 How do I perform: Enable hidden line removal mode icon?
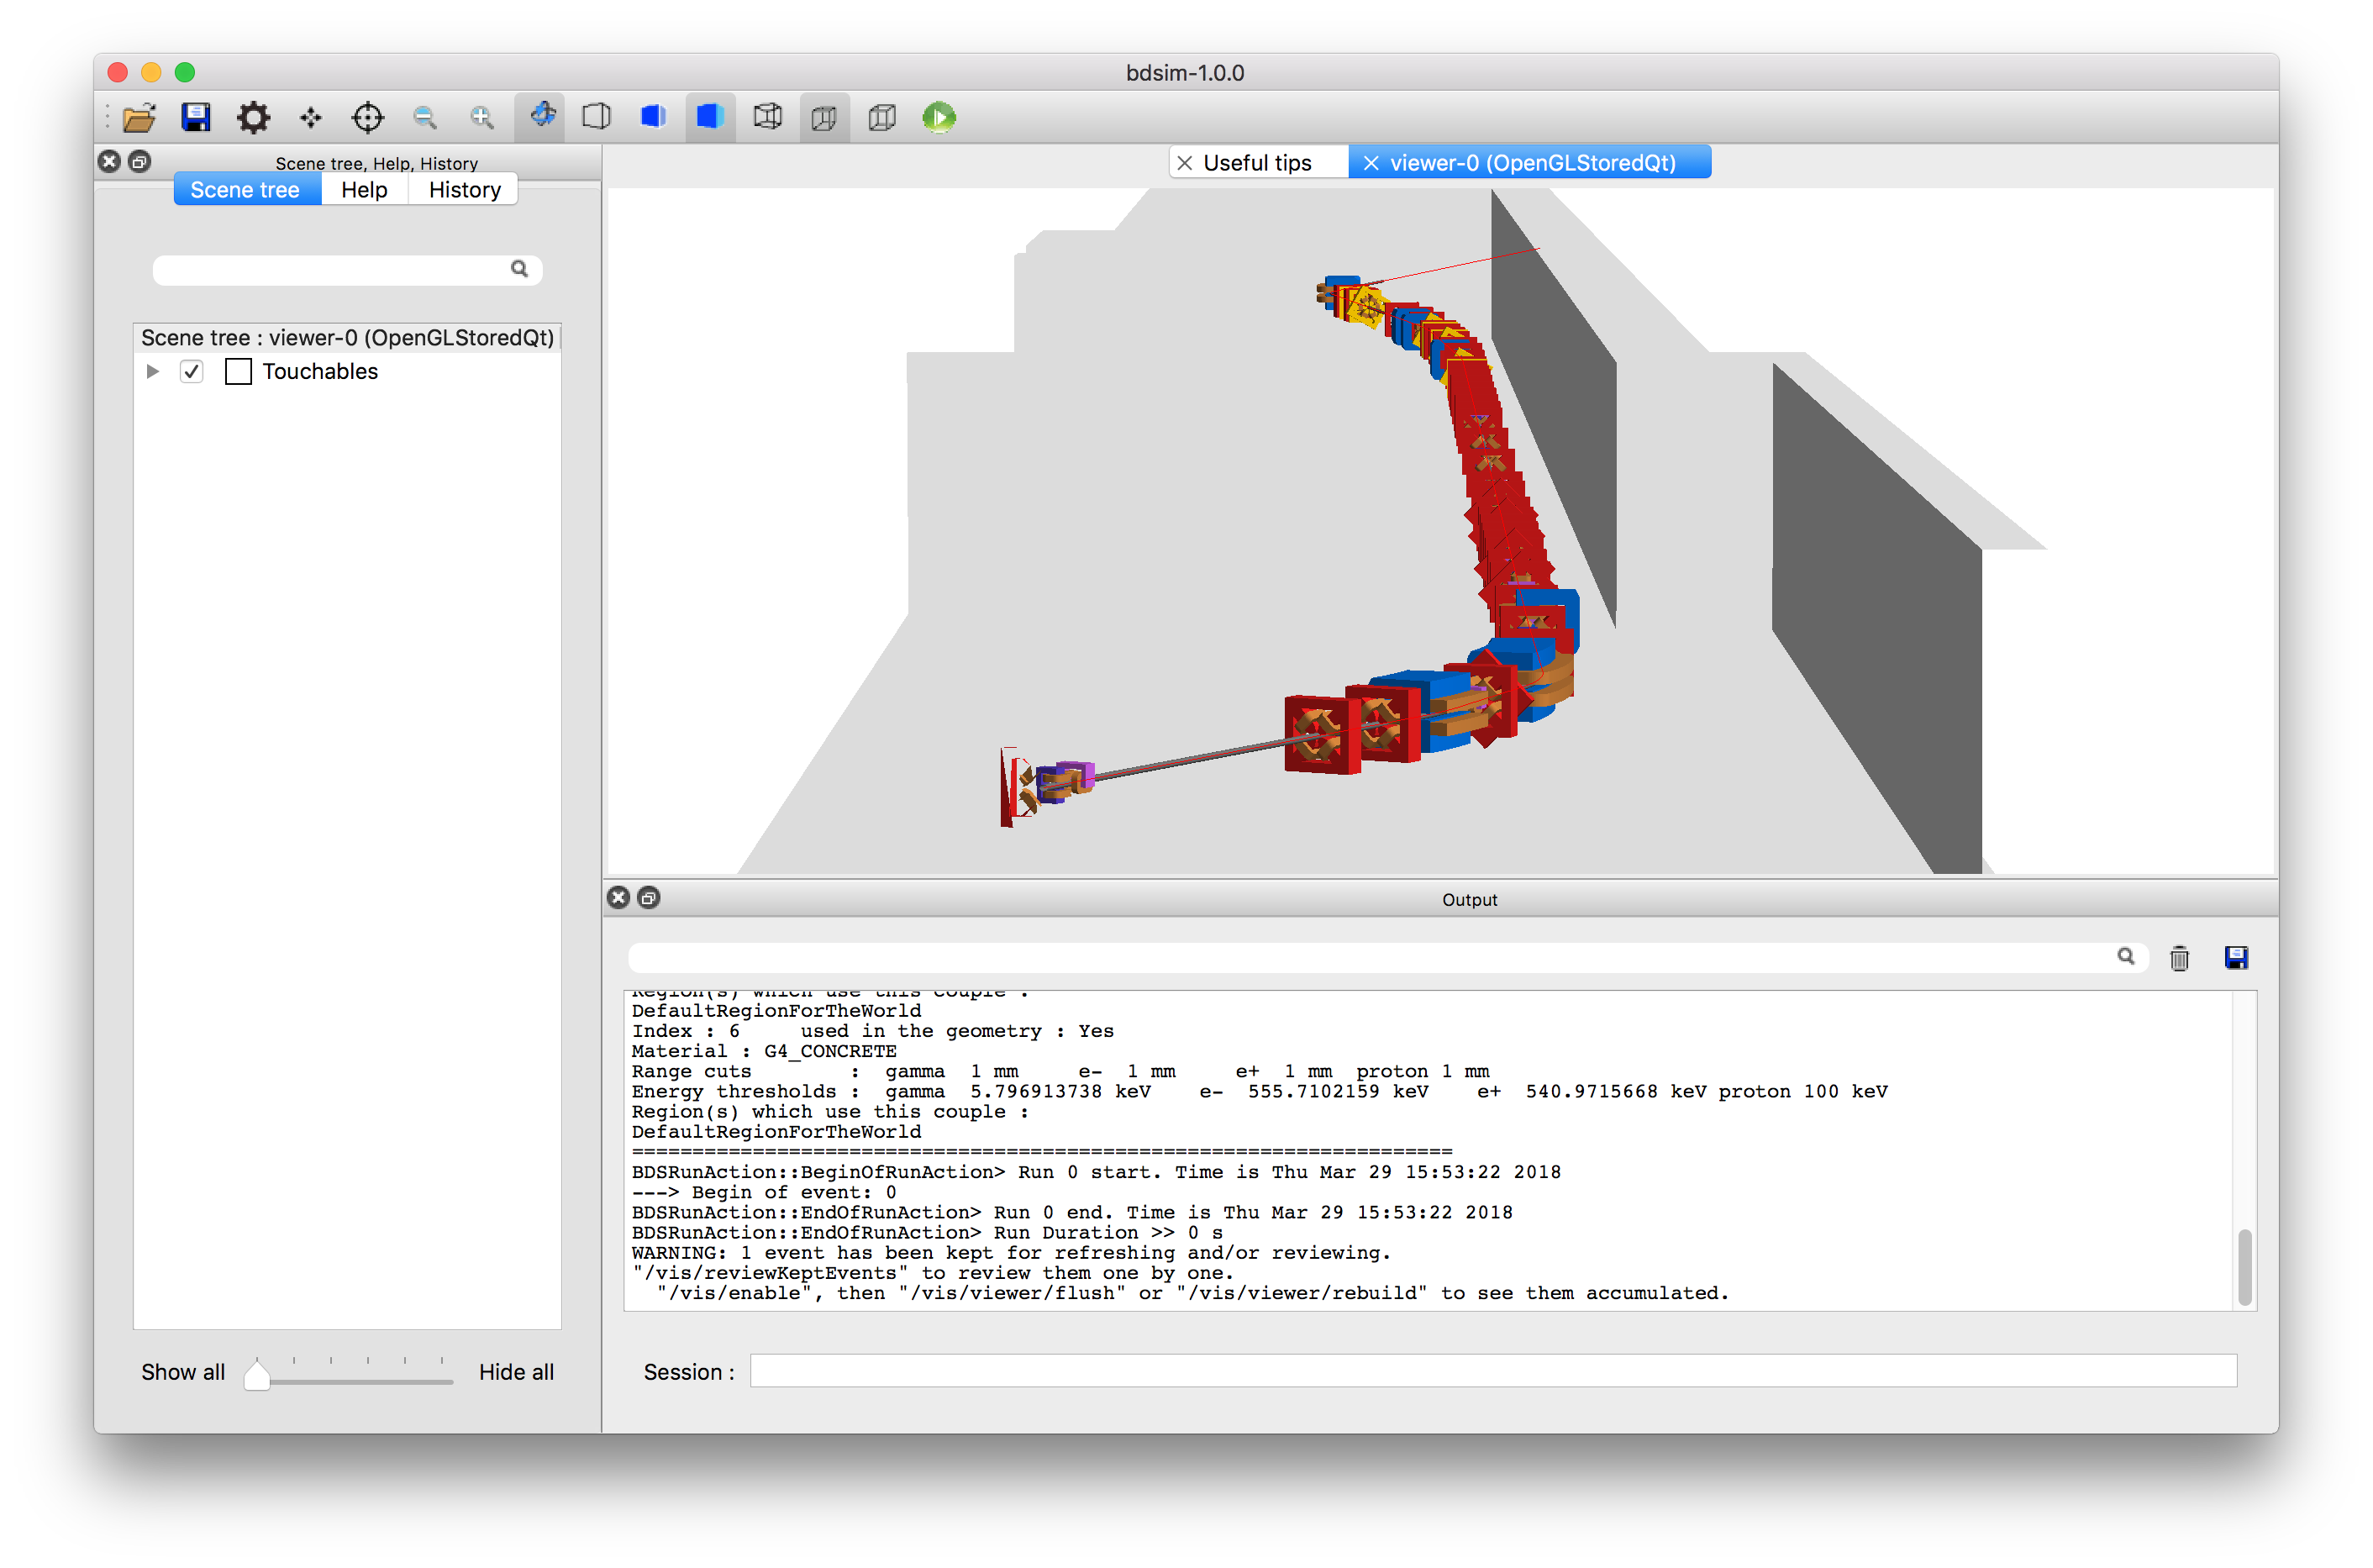(x=596, y=117)
